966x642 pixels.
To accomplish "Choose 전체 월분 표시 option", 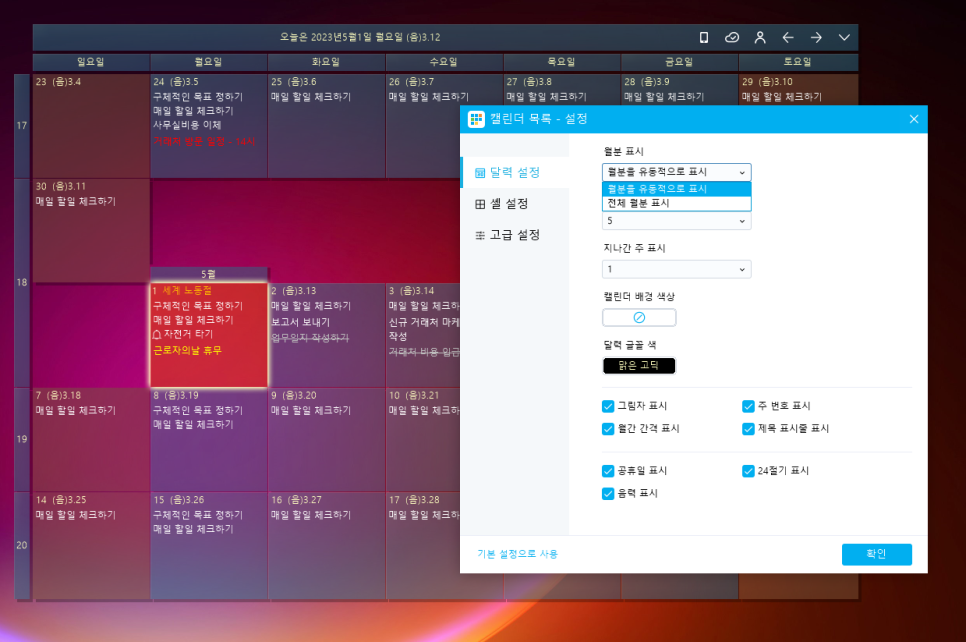I will point(676,203).
